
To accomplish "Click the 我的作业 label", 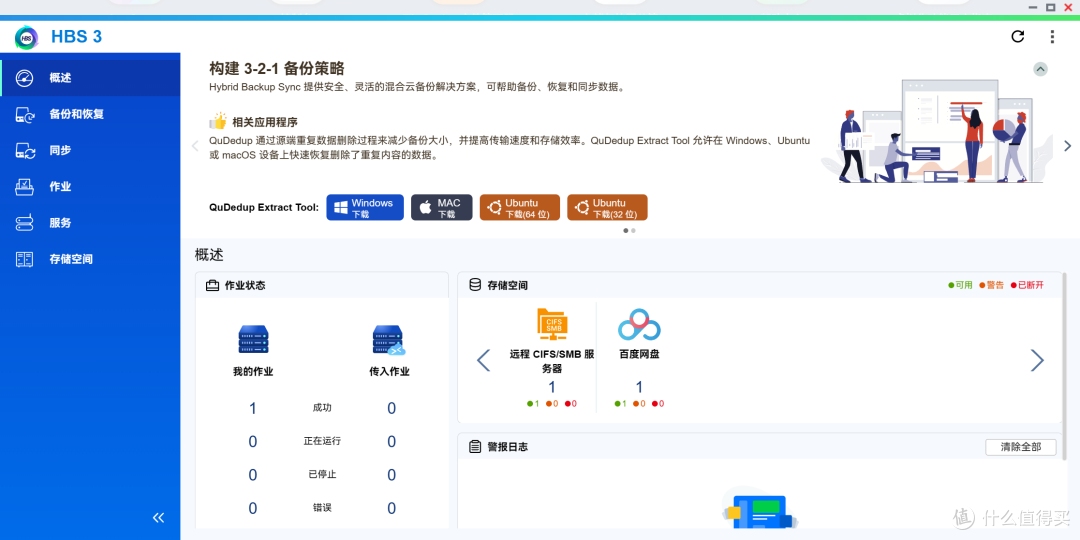I will [253, 371].
